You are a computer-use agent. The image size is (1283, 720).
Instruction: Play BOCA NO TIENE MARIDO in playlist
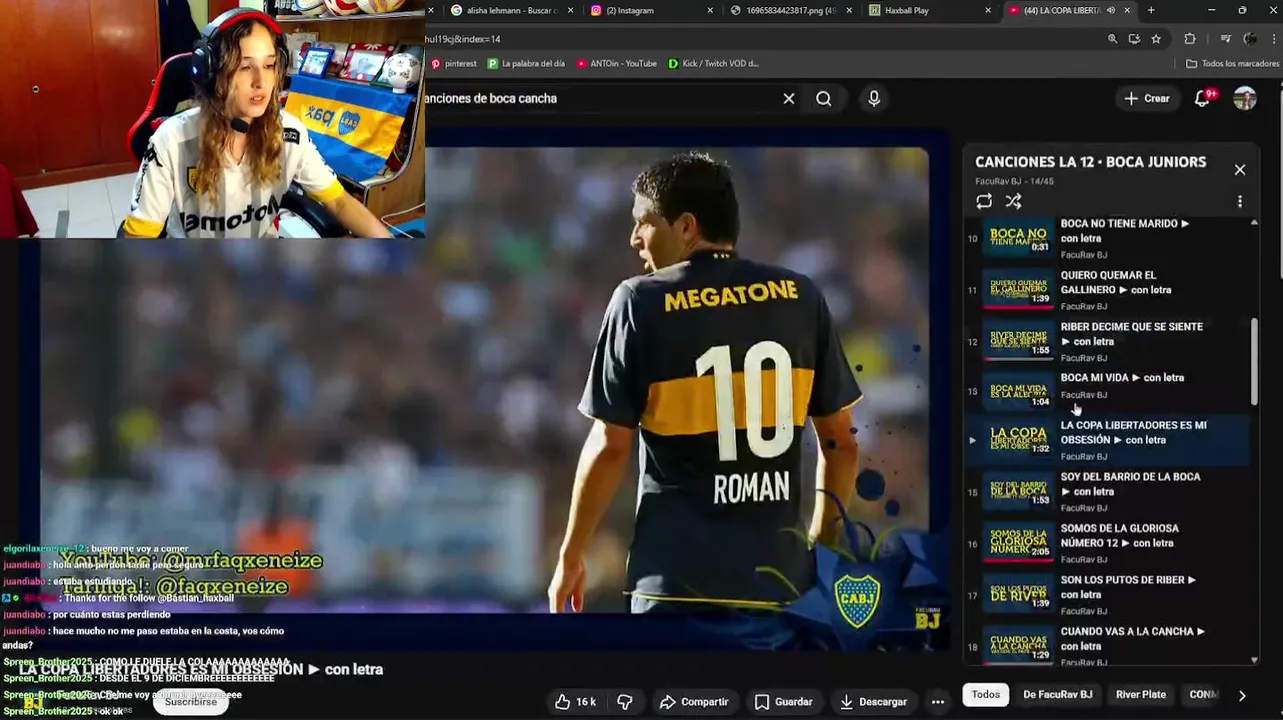[x=1108, y=238]
